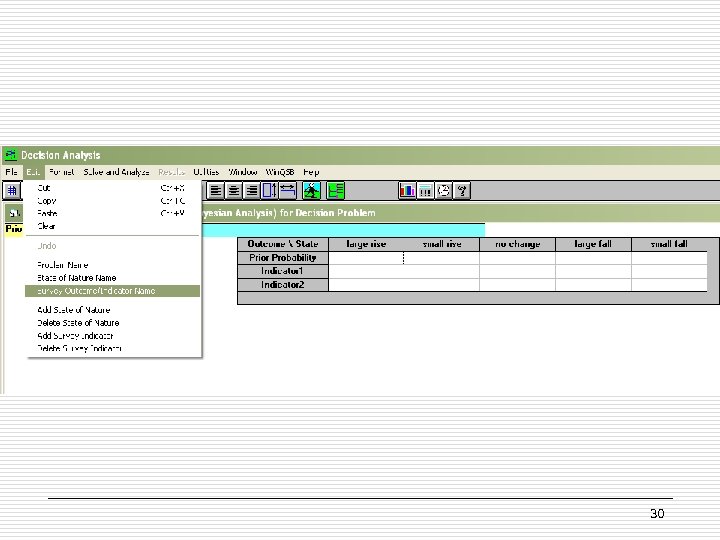Click the 'Outcome \ State' header cell
The width and height of the screenshot is (720, 540).
283,244
